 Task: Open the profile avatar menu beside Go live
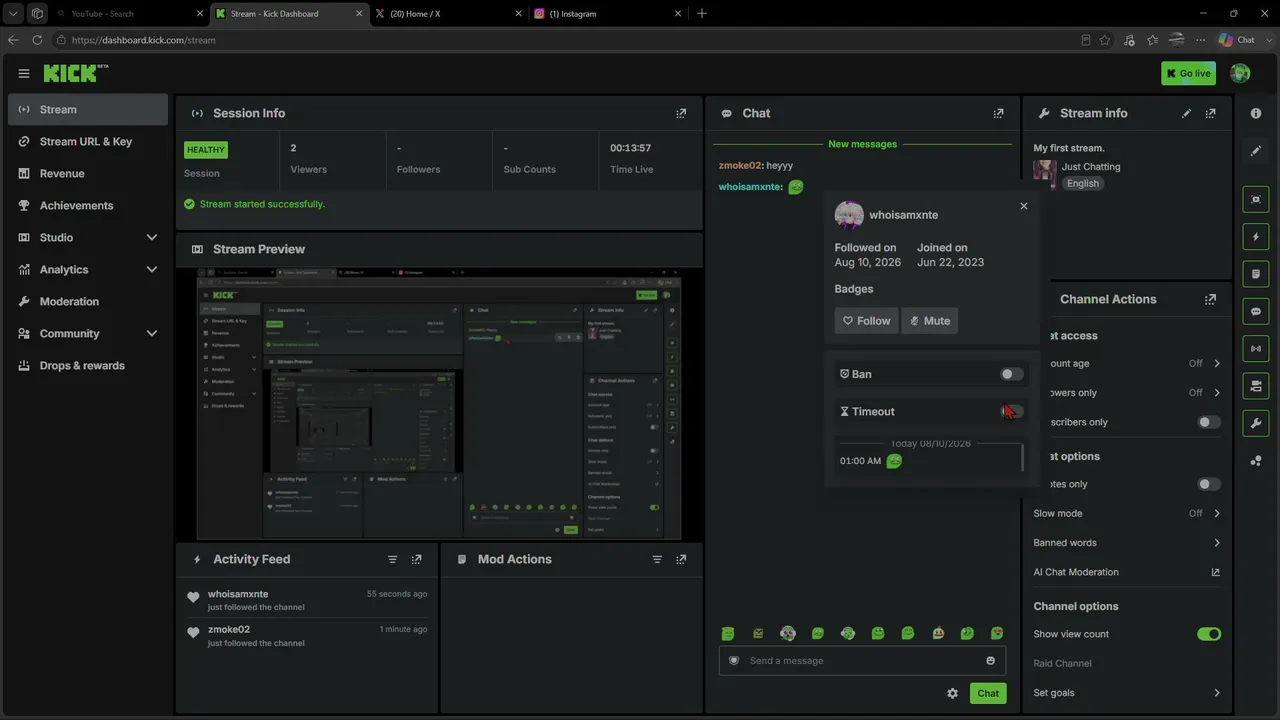click(x=1240, y=73)
